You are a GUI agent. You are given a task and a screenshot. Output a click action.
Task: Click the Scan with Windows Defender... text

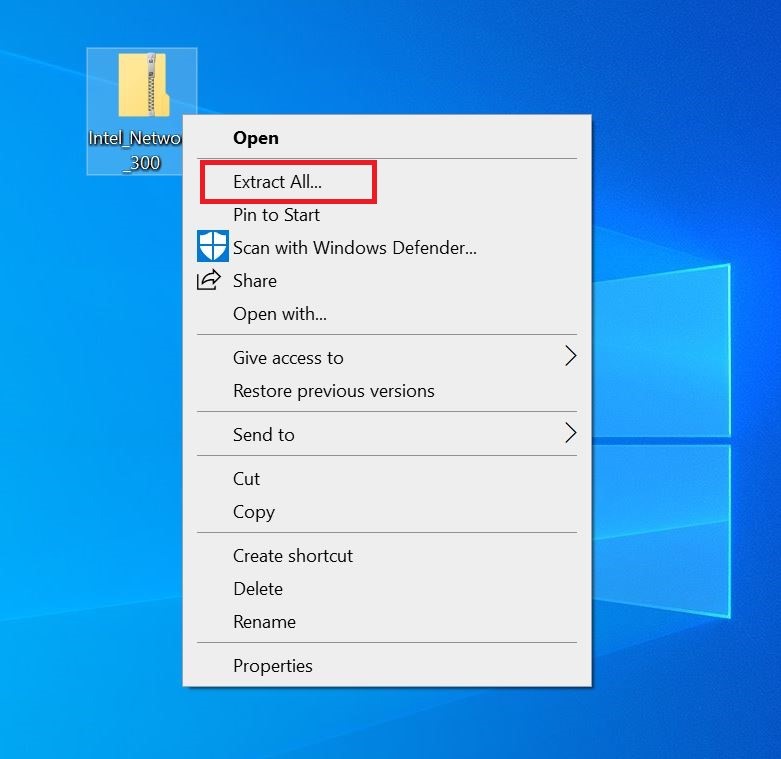pos(354,248)
